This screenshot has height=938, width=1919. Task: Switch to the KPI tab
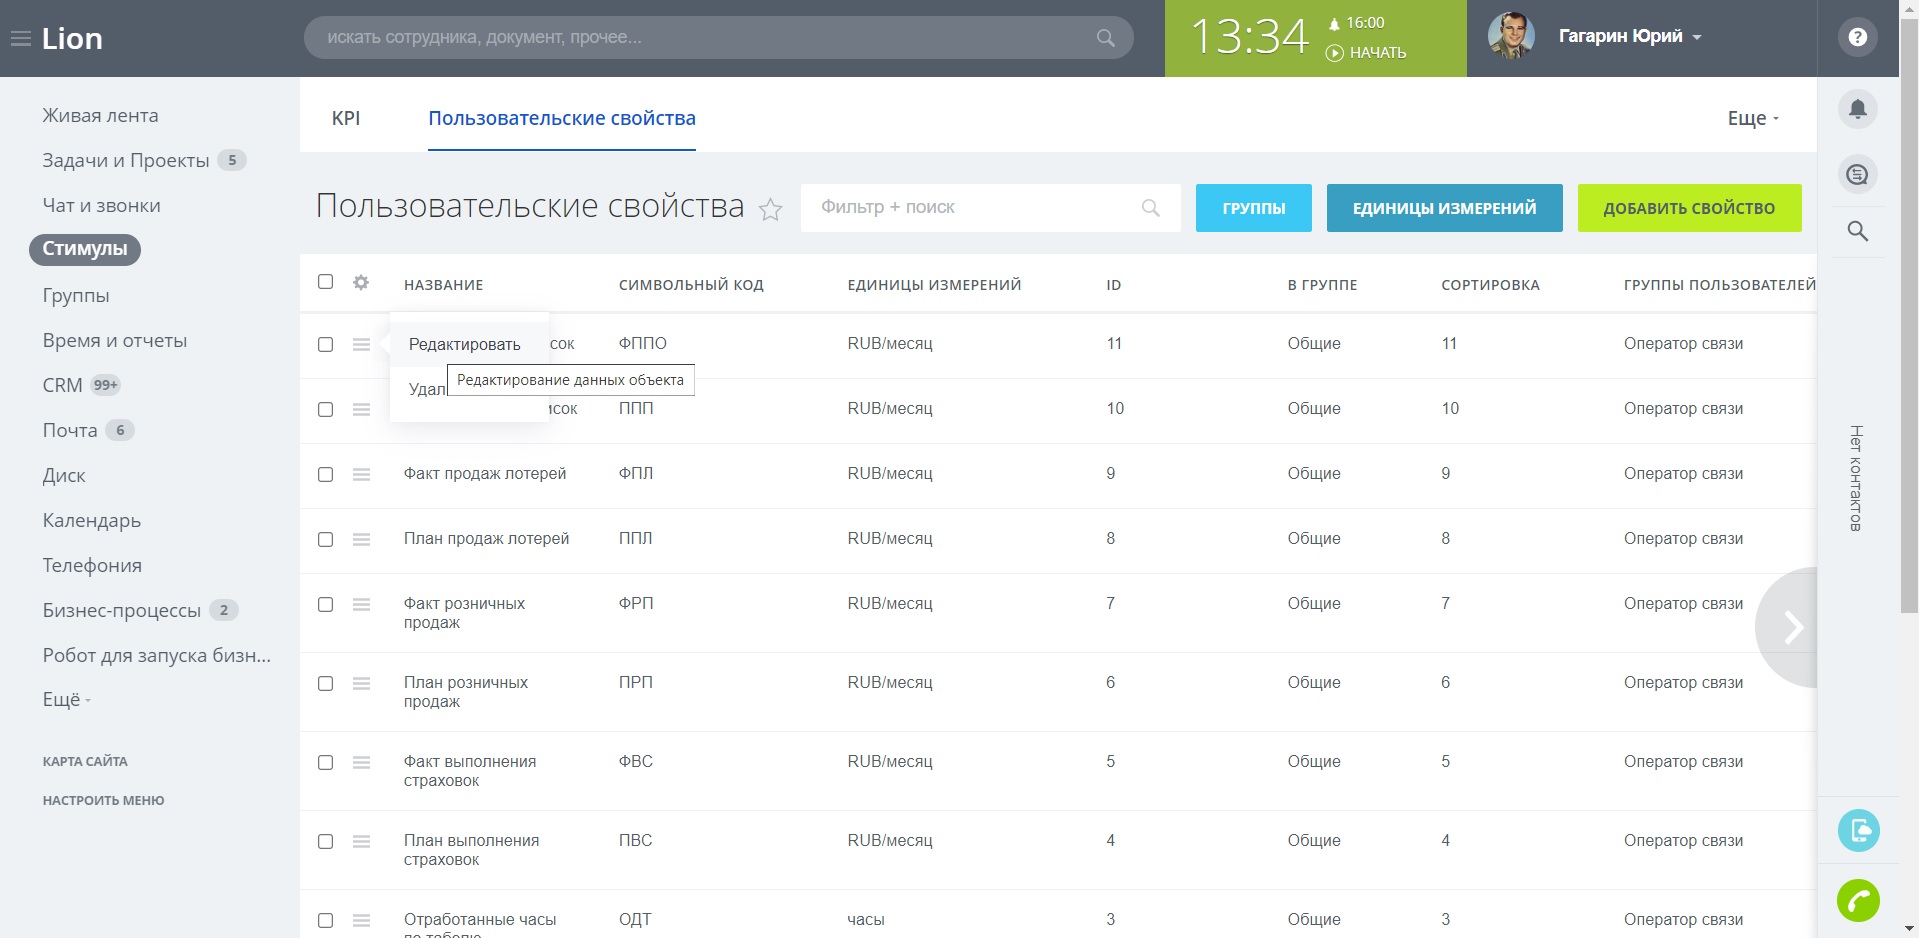tap(346, 118)
